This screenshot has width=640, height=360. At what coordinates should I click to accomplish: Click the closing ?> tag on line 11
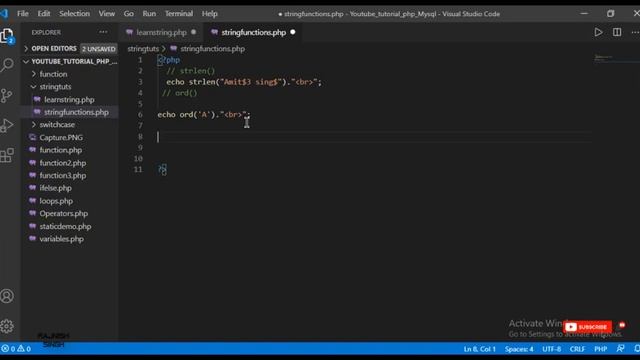162,169
